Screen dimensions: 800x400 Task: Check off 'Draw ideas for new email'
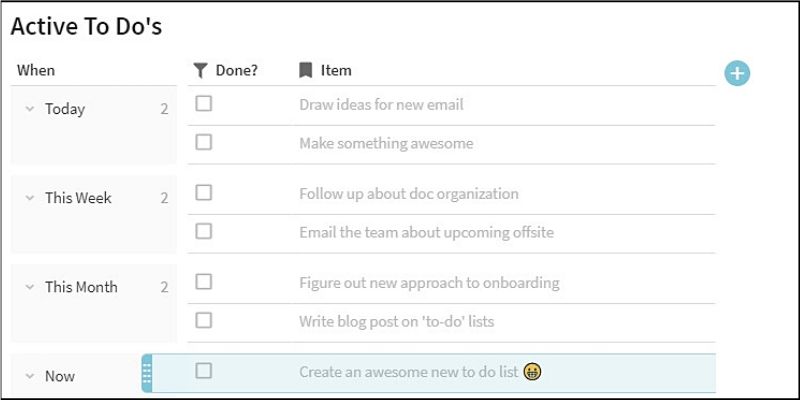pos(204,103)
